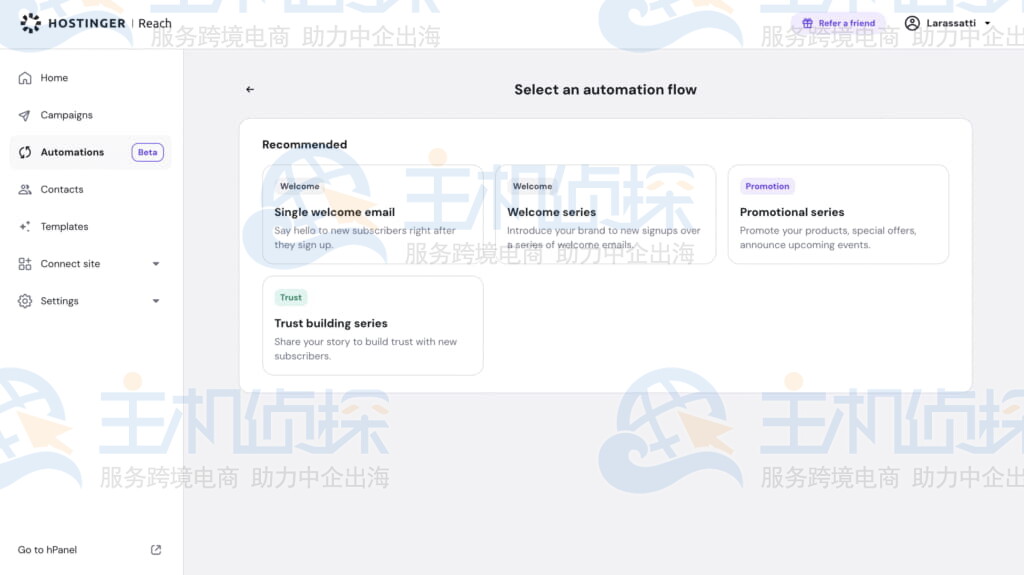
Task: Click the purple Promotion tag
Action: pyautogui.click(x=767, y=186)
